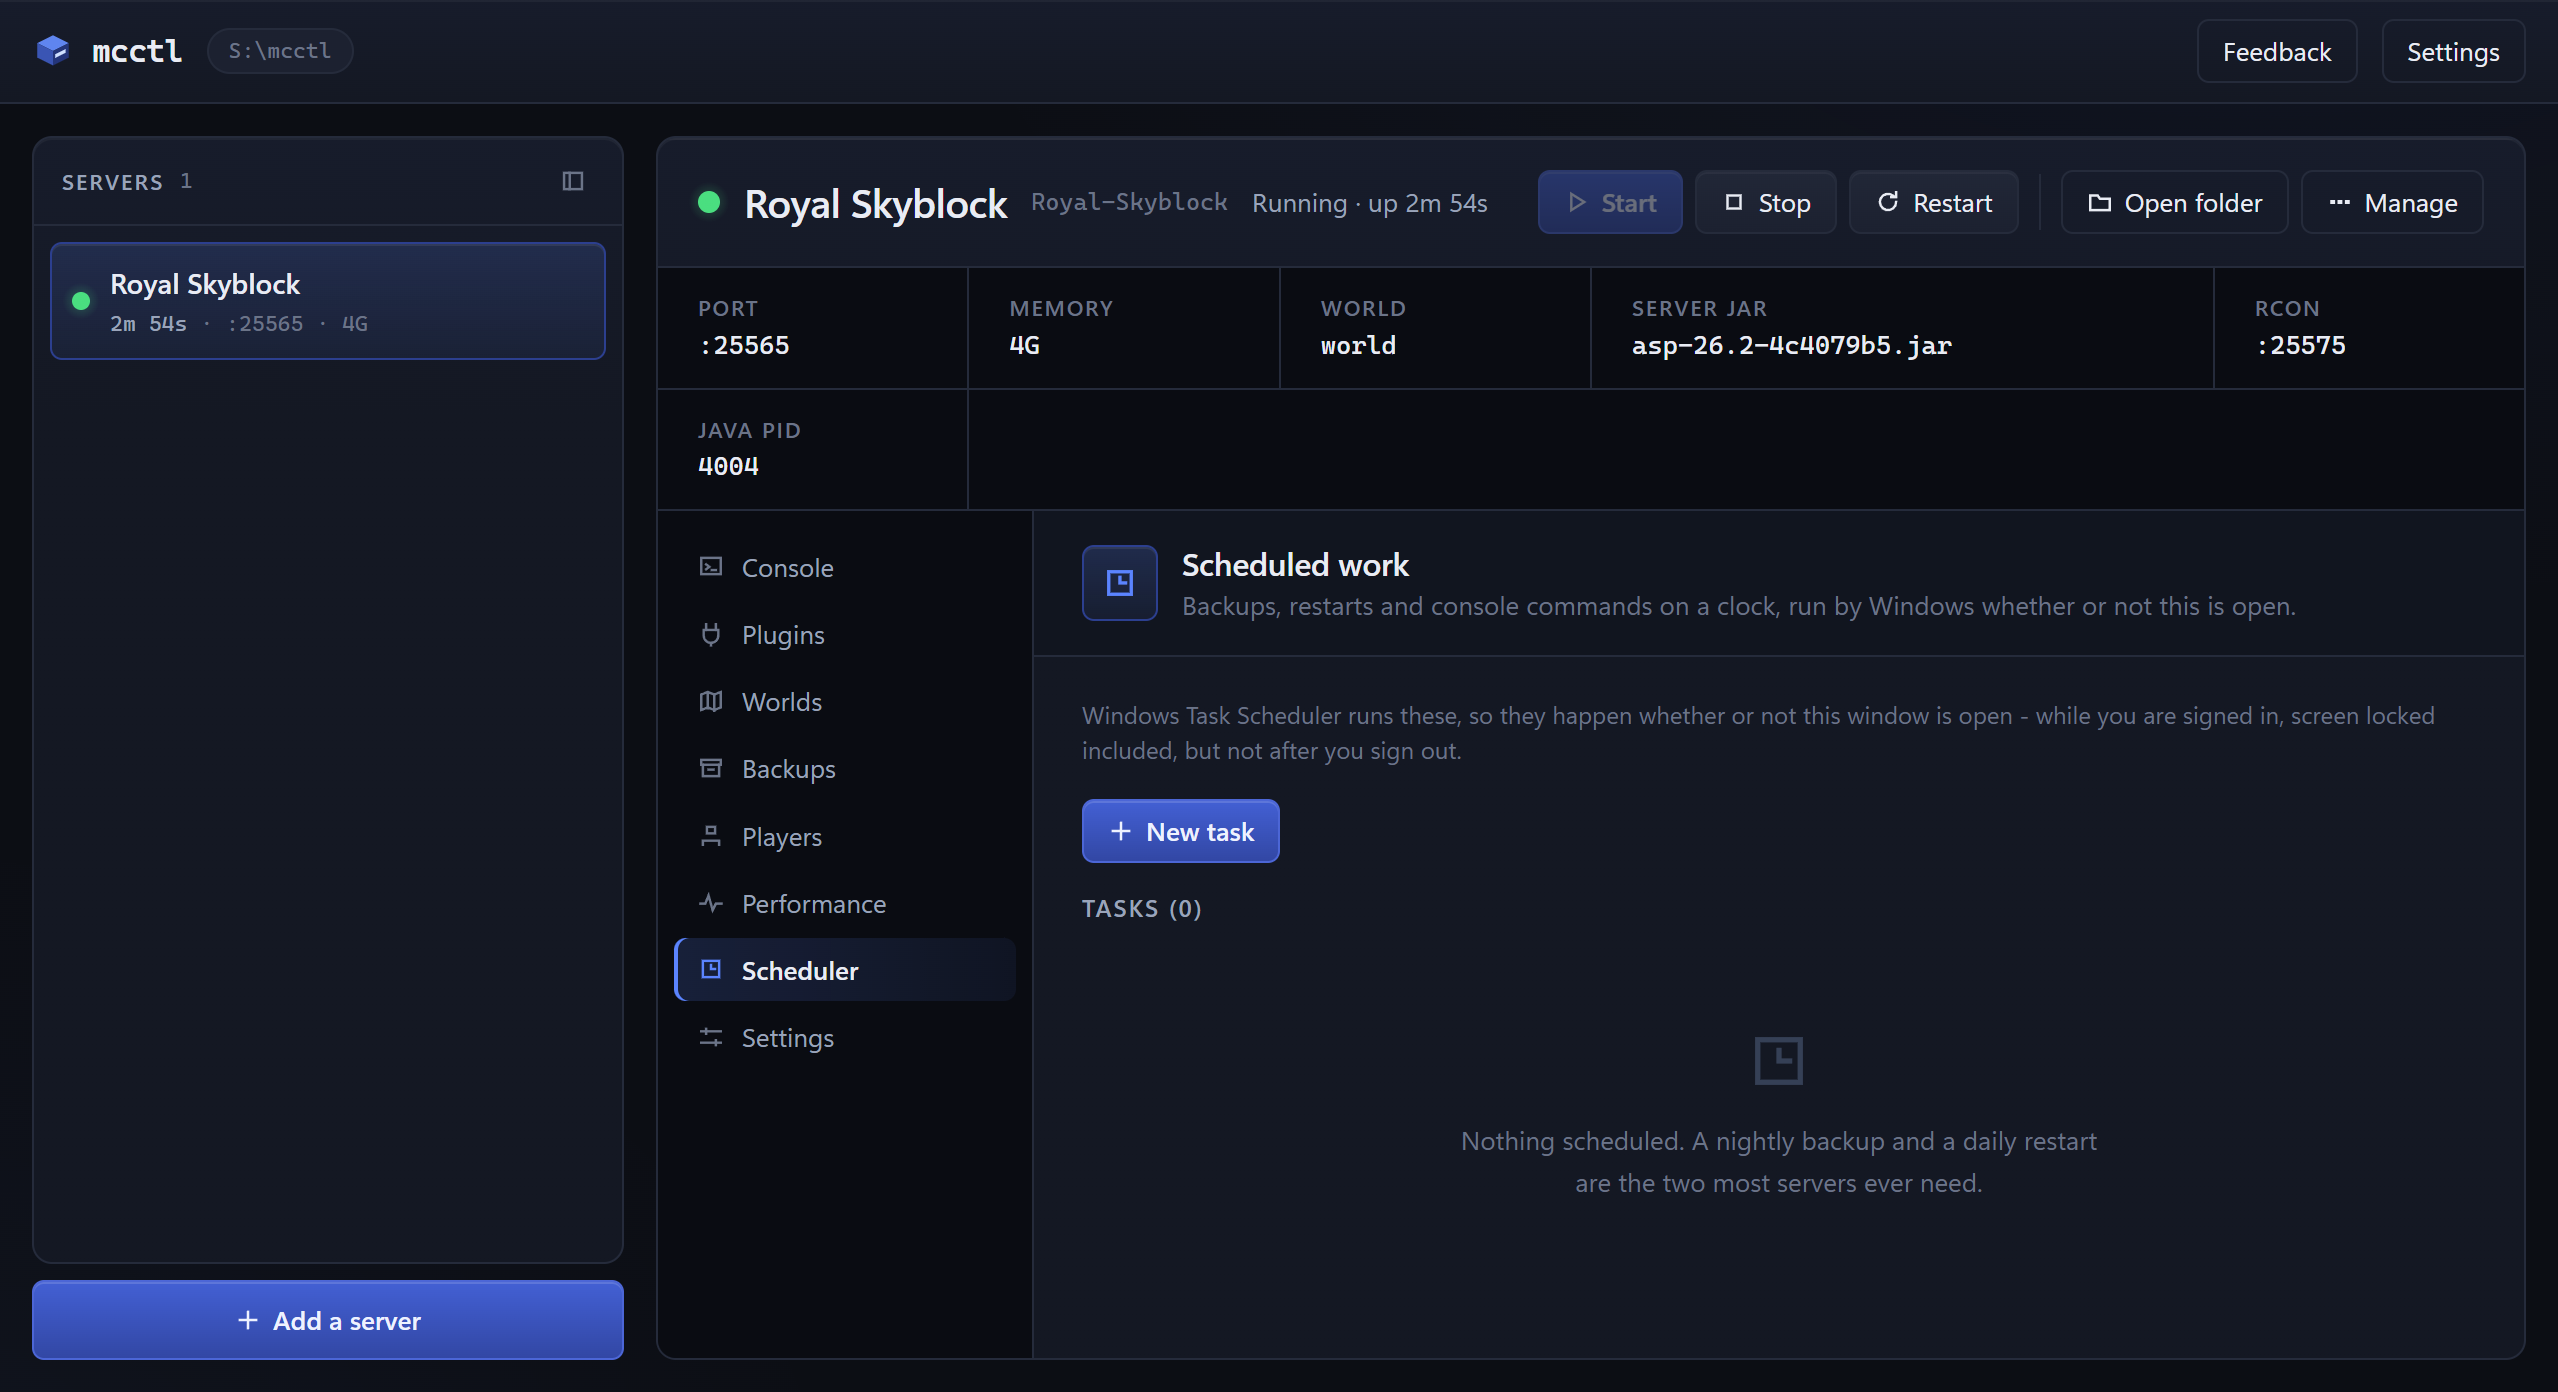The height and width of the screenshot is (1392, 2558).
Task: Click the Players person icon
Action: point(711,836)
